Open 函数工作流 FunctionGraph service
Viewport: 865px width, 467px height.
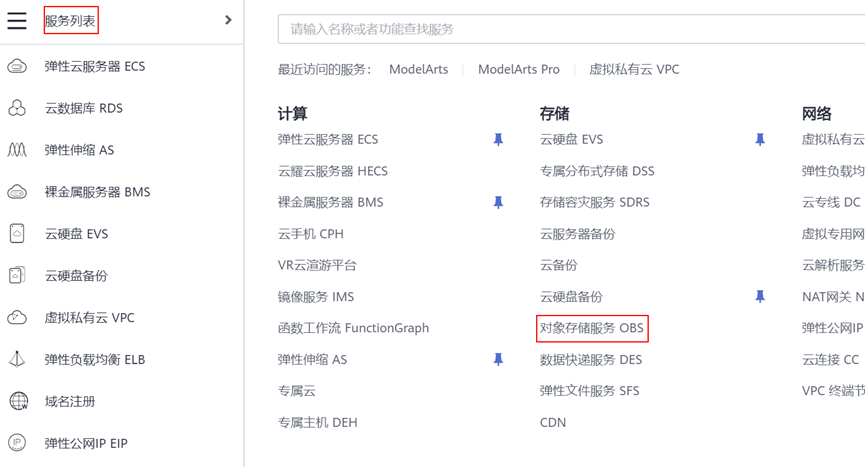(x=353, y=328)
